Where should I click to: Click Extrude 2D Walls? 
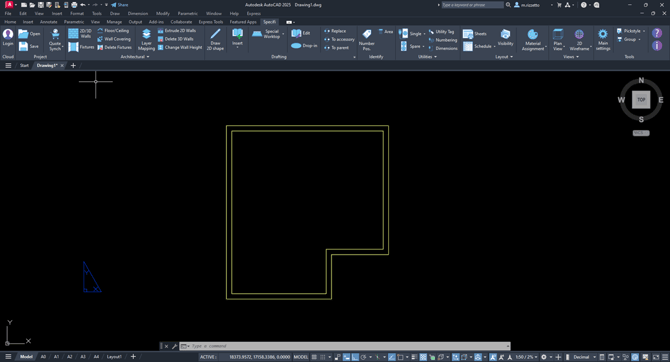(177, 31)
